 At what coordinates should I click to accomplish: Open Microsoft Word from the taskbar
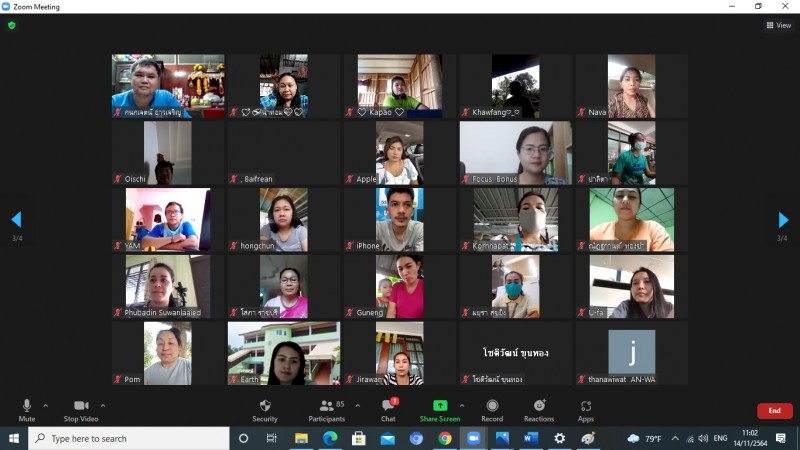pyautogui.click(x=530, y=438)
